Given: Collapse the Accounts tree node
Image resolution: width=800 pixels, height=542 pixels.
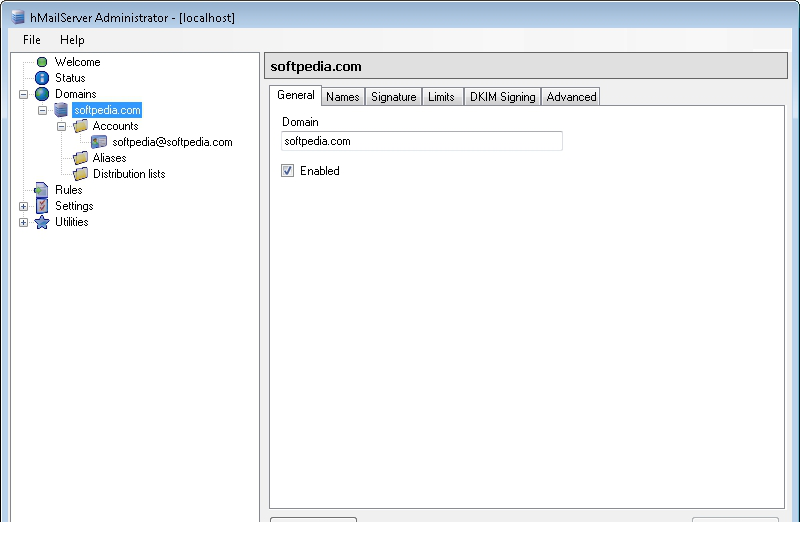Looking at the screenshot, I should point(61,126).
